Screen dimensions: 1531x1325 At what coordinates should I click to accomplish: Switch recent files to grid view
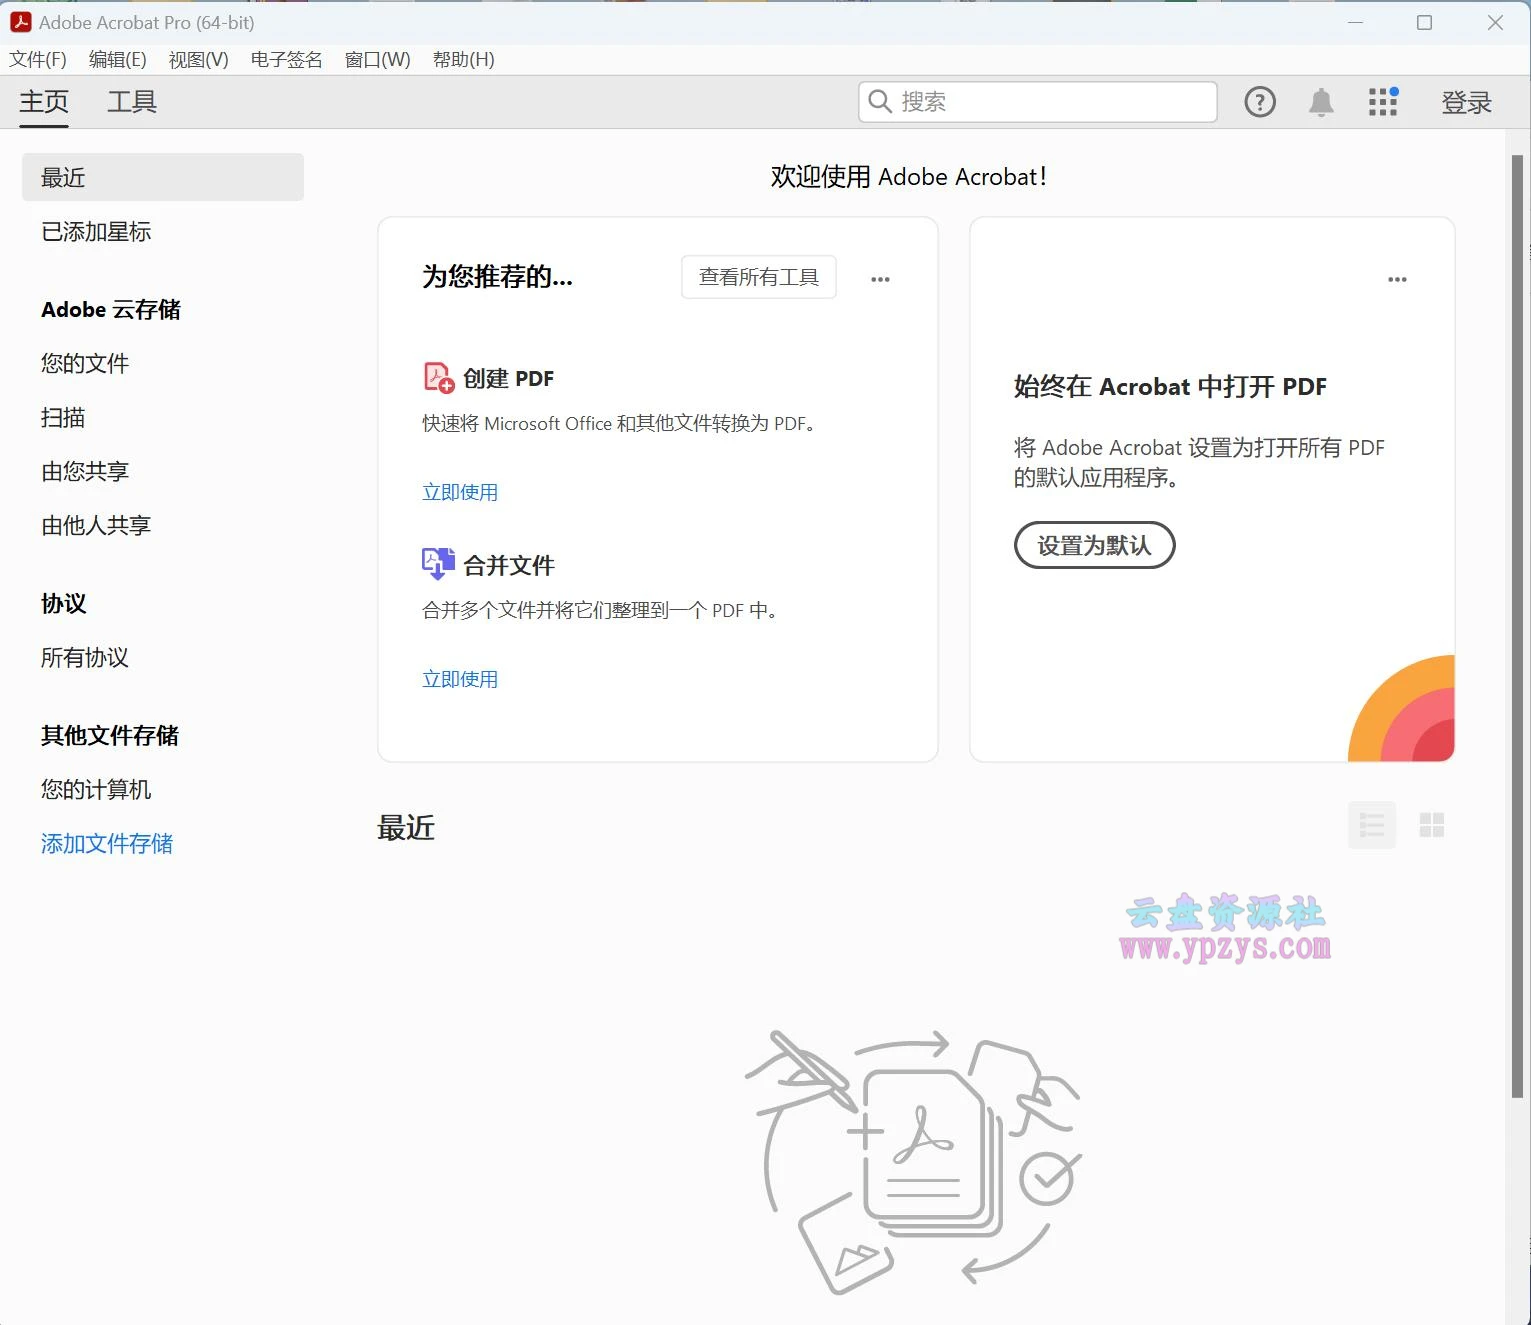click(x=1431, y=825)
